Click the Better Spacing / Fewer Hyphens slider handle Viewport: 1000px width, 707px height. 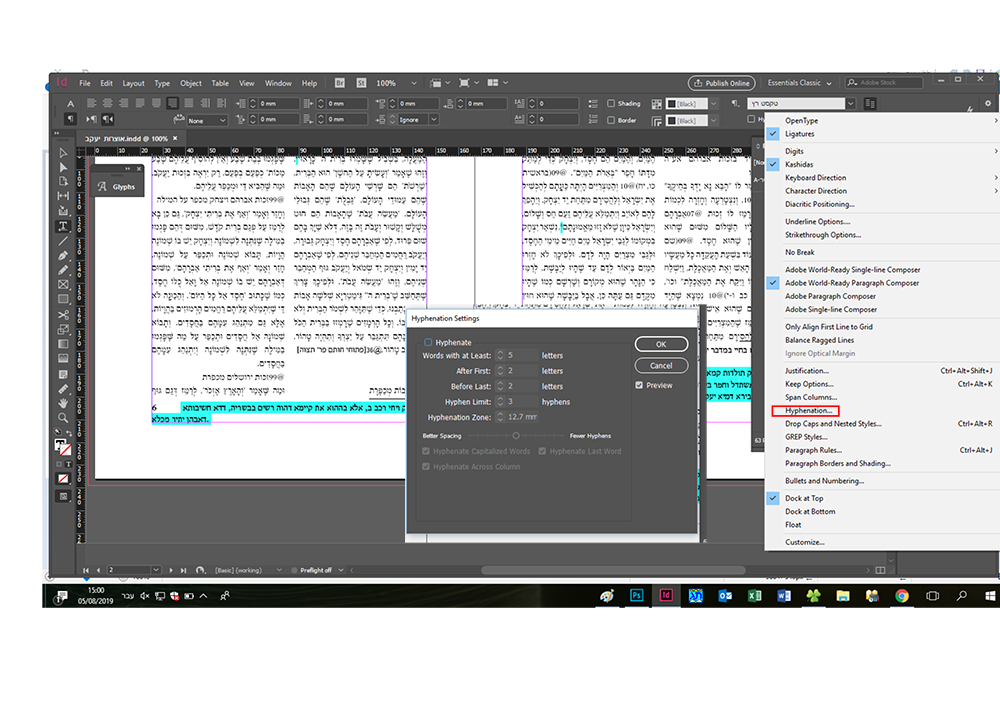[516, 435]
